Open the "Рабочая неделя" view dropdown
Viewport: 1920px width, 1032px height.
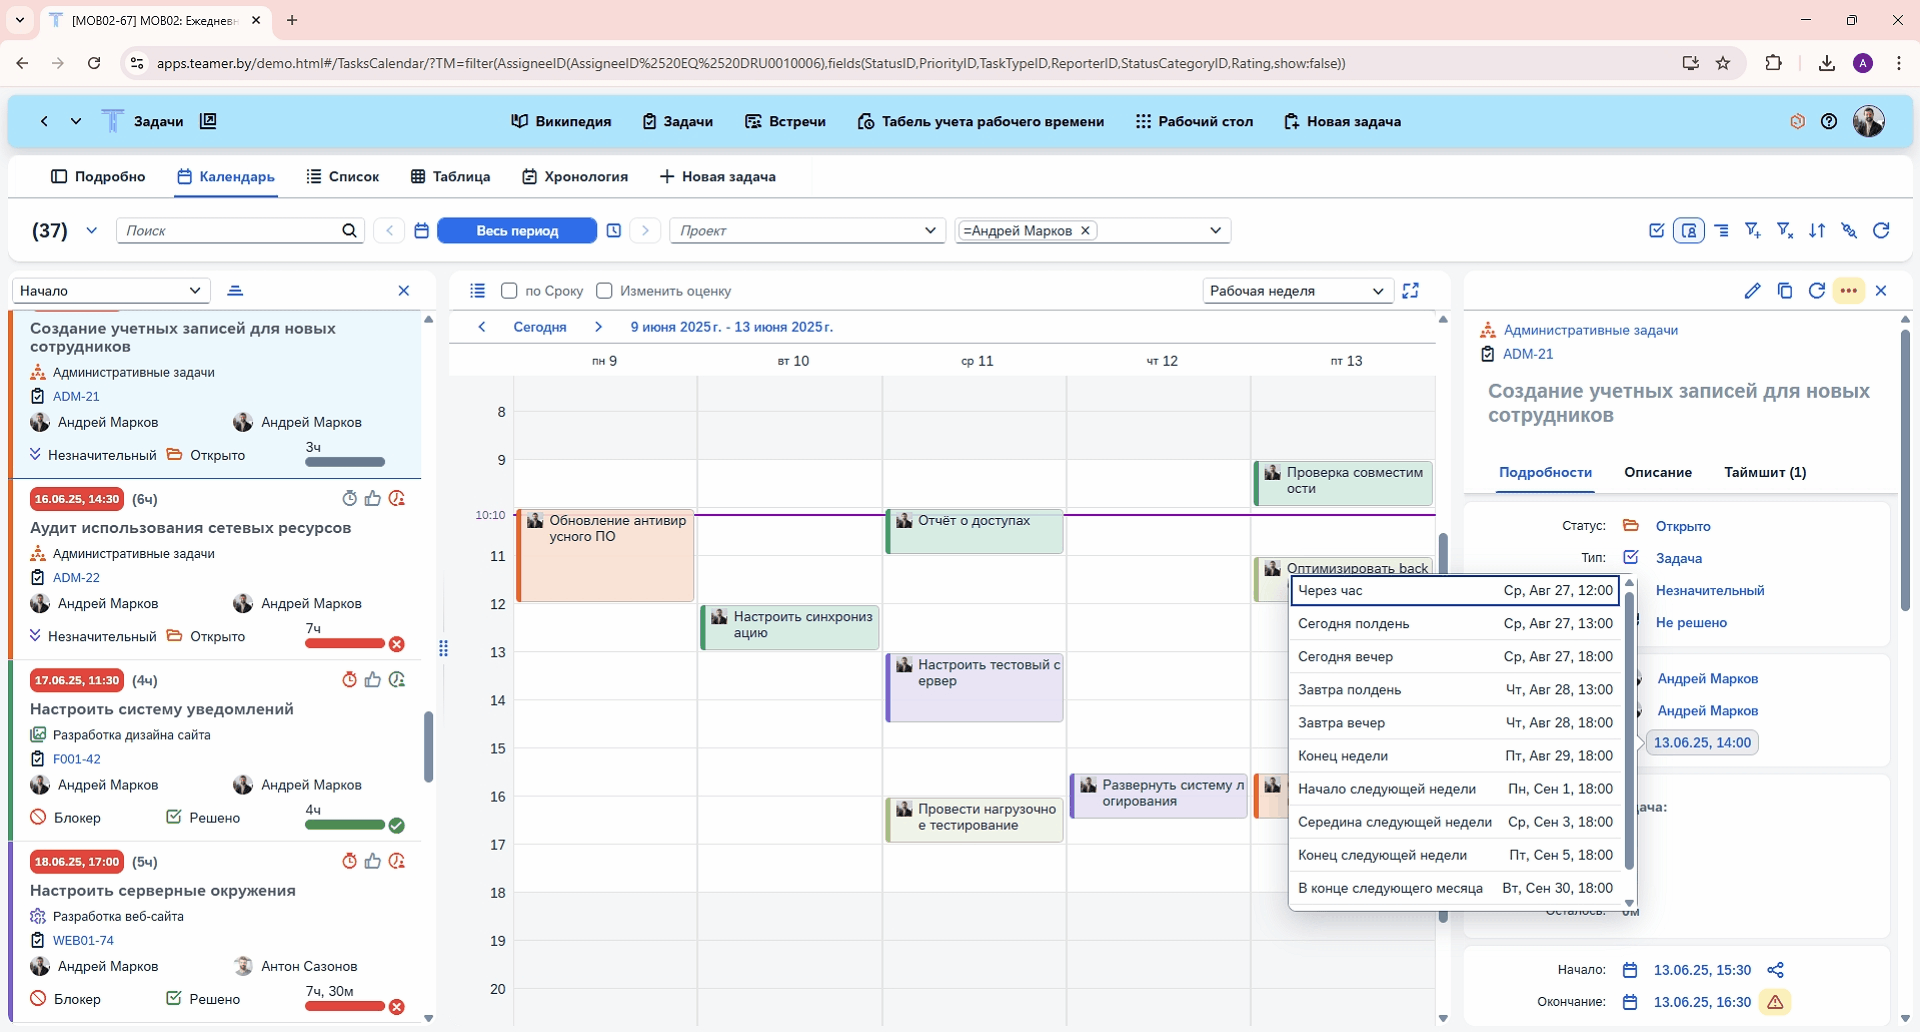pyautogui.click(x=1296, y=291)
